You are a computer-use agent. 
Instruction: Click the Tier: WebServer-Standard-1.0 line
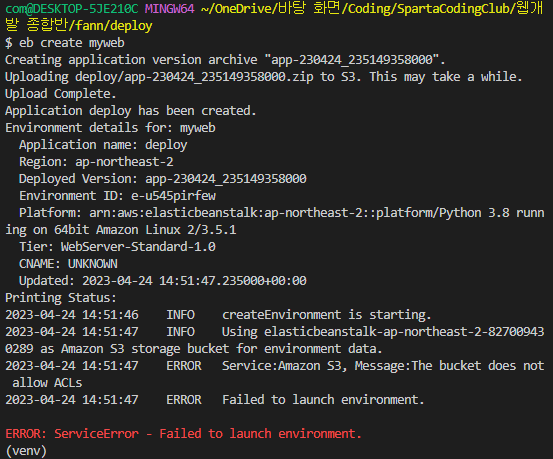coord(117,247)
